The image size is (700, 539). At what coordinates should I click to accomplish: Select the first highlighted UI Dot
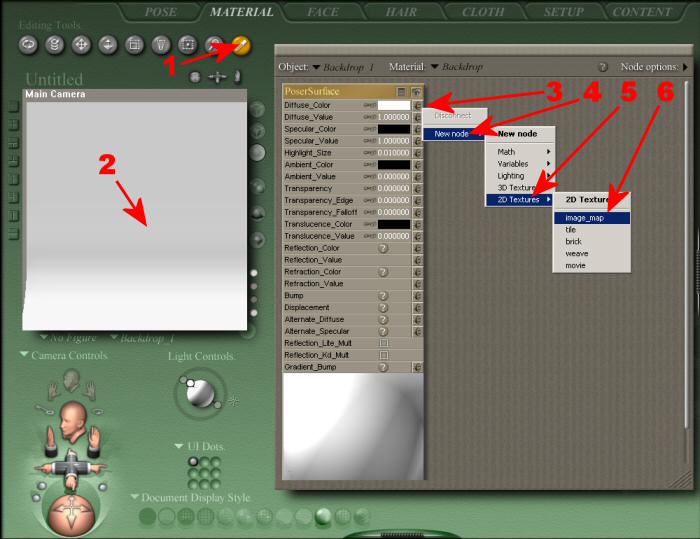(x=193, y=461)
